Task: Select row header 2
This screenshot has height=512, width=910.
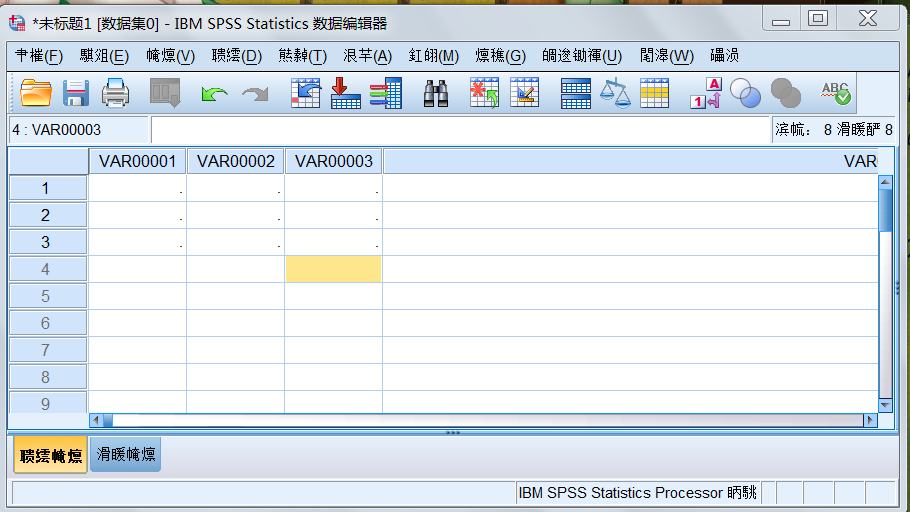Action: tap(48, 215)
